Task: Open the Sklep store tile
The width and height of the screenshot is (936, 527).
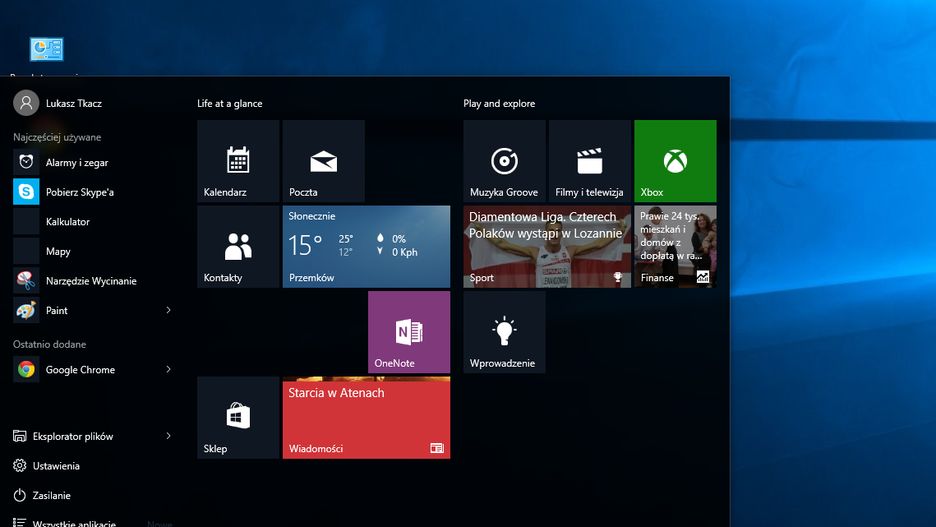Action: coord(238,417)
